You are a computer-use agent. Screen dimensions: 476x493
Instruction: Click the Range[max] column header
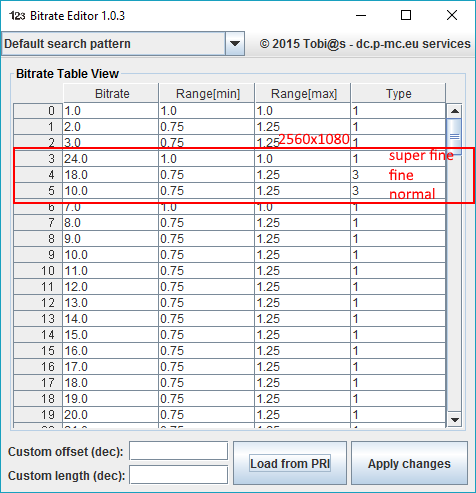point(303,93)
